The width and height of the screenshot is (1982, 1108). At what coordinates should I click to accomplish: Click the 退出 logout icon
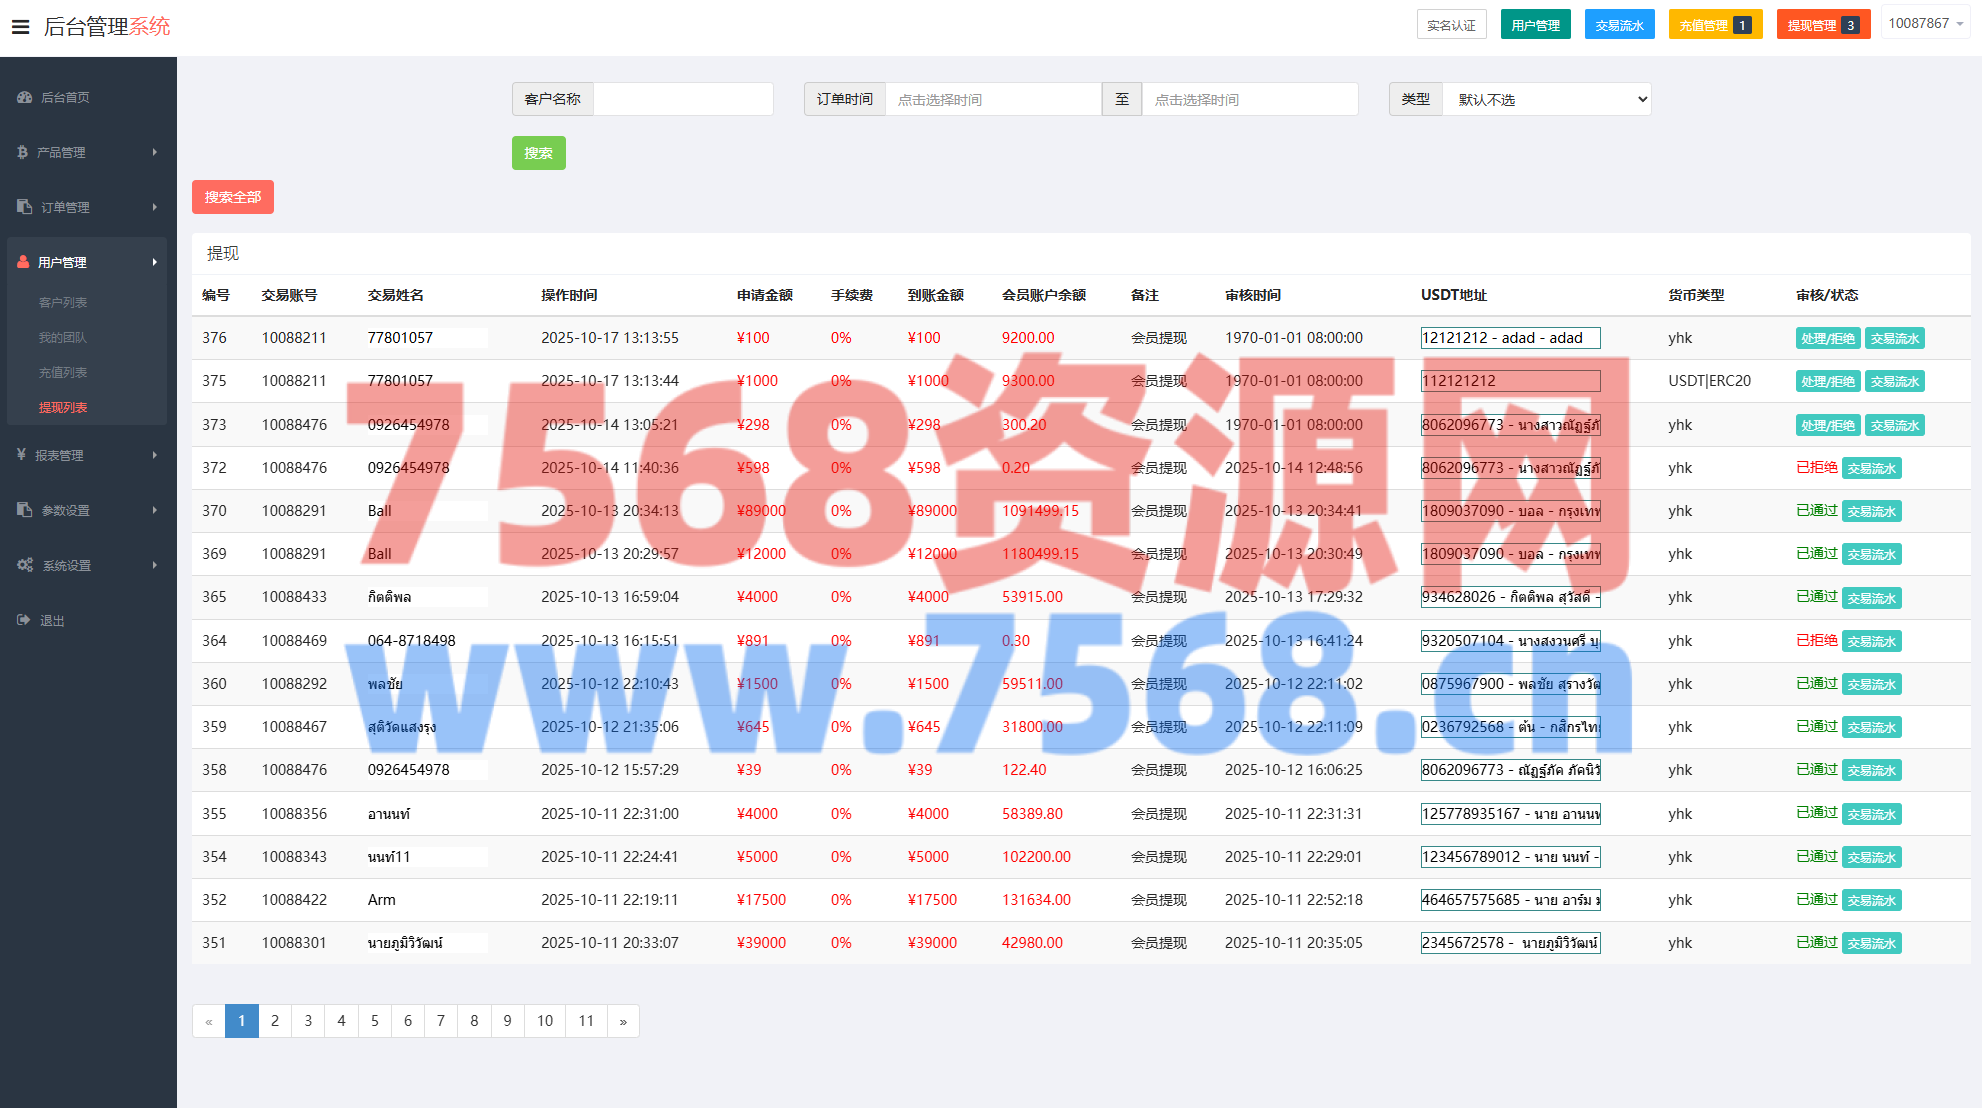tap(24, 620)
